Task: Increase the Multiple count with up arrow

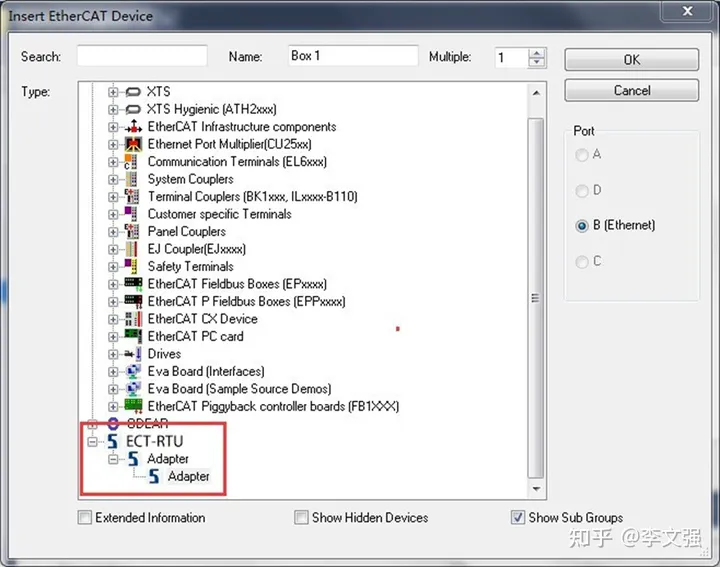Action: (536, 53)
